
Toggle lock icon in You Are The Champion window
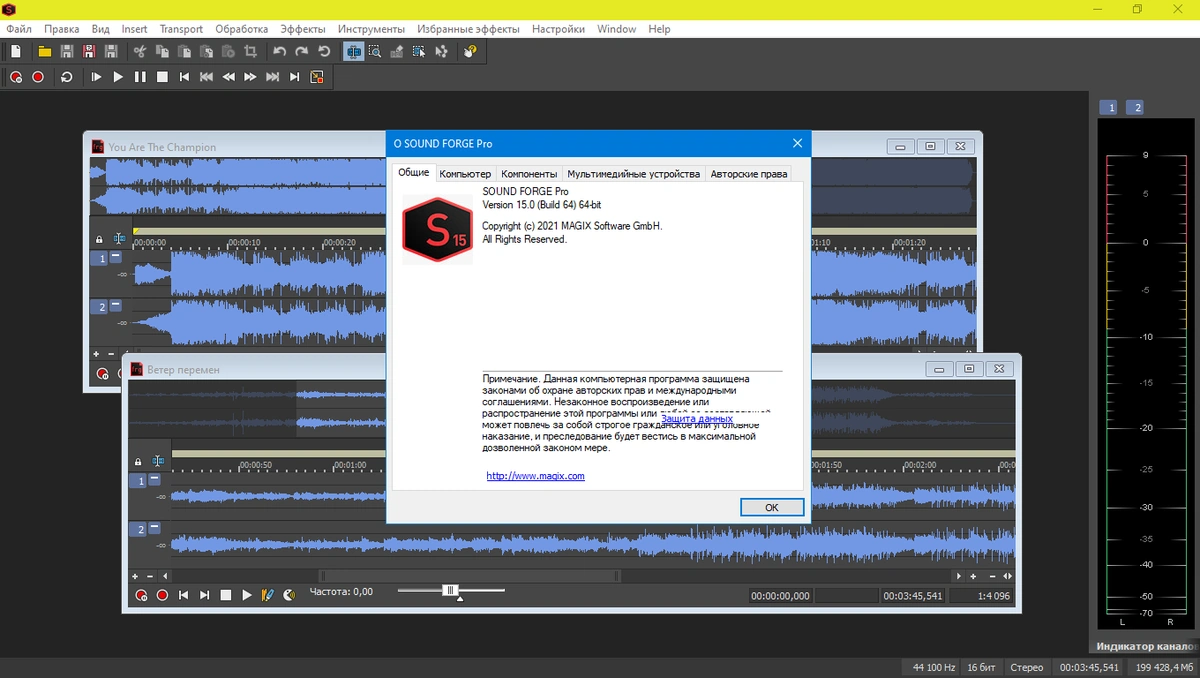[x=99, y=240]
